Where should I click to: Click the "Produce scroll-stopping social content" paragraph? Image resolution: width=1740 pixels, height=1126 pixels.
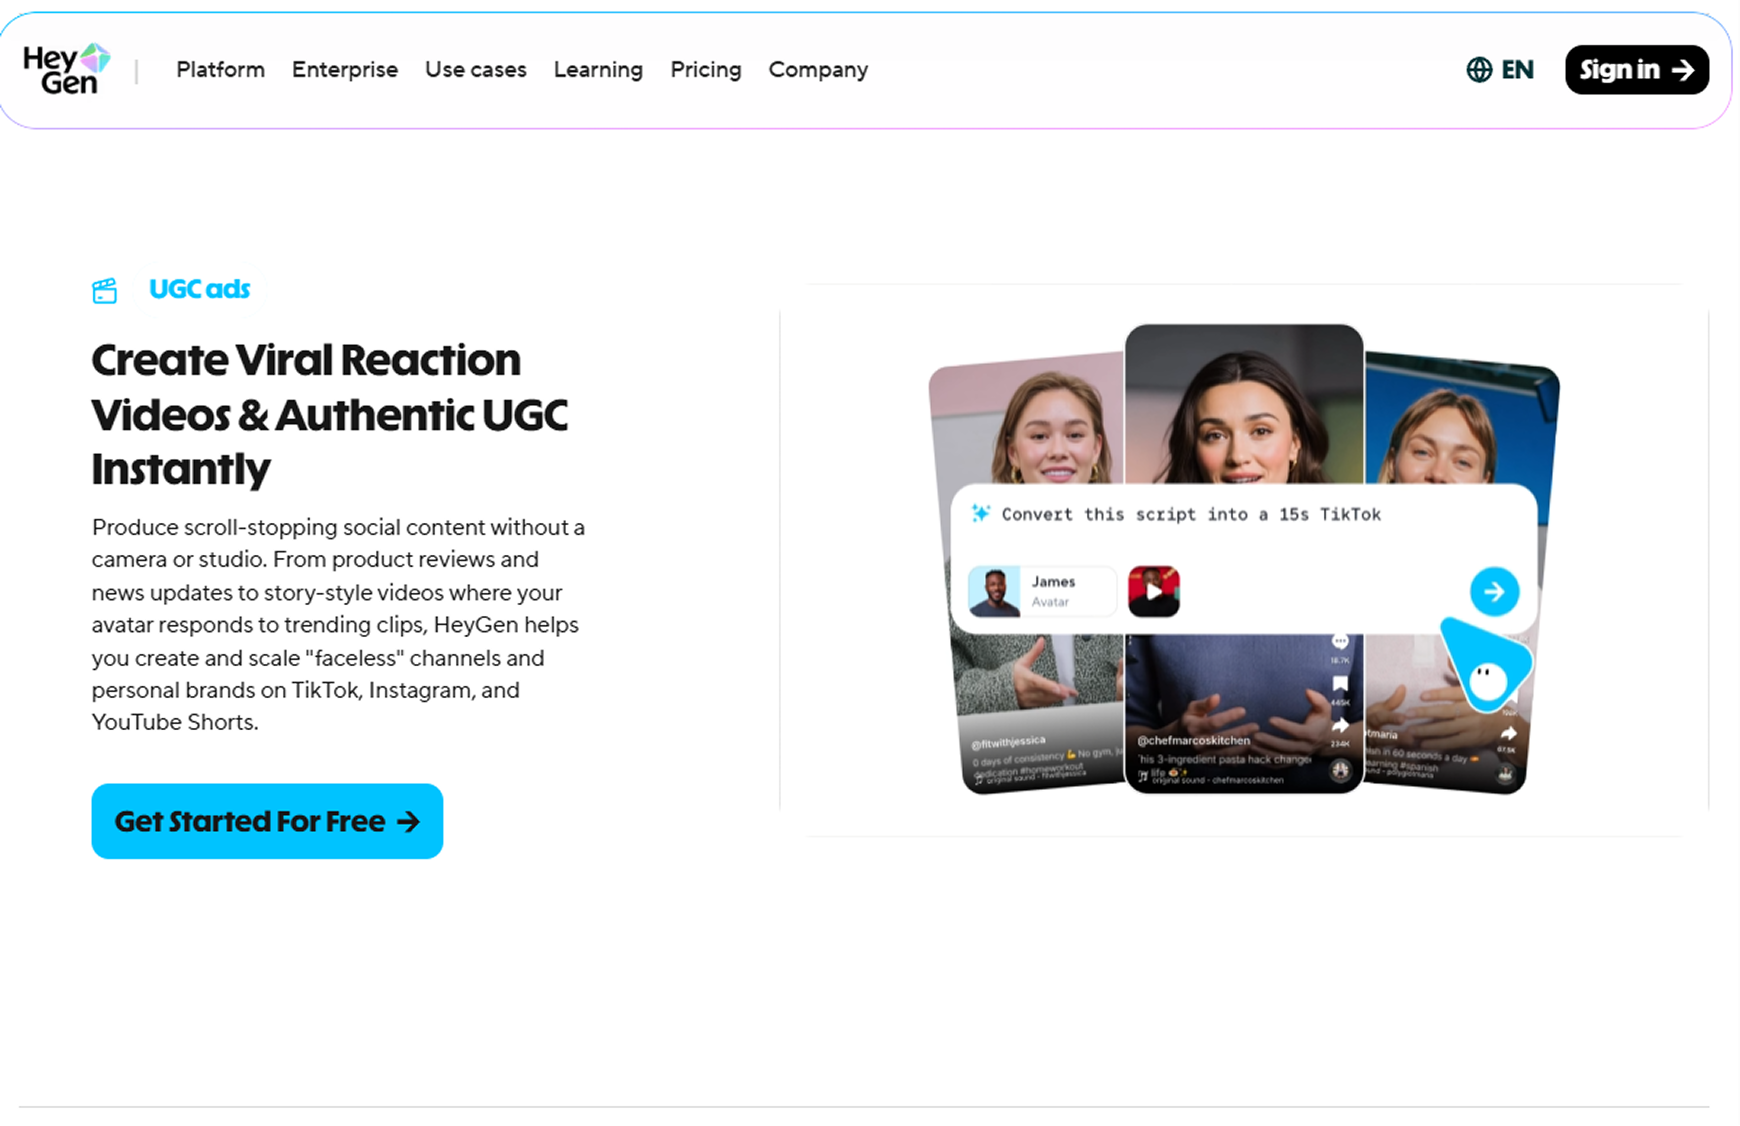click(339, 624)
